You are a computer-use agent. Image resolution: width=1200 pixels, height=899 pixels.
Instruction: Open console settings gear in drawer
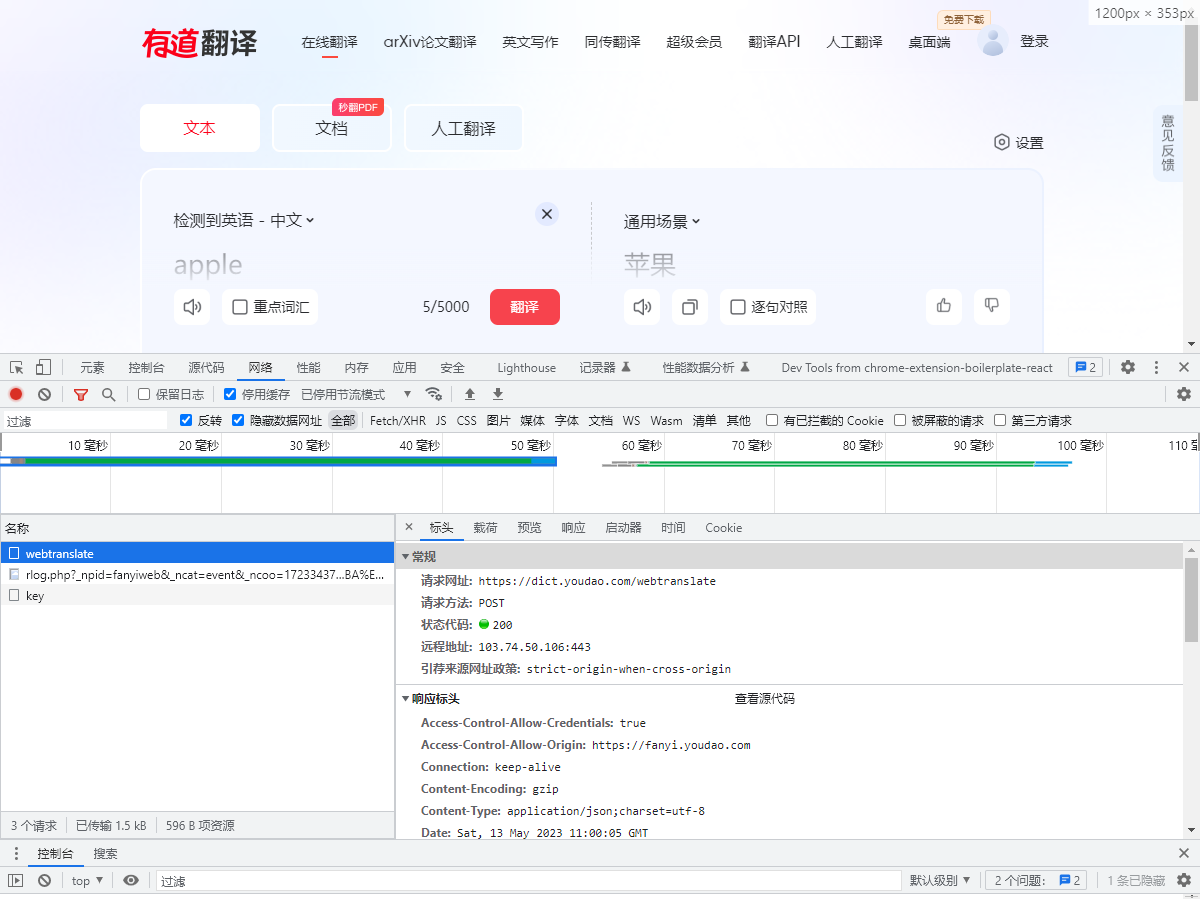point(1184,881)
